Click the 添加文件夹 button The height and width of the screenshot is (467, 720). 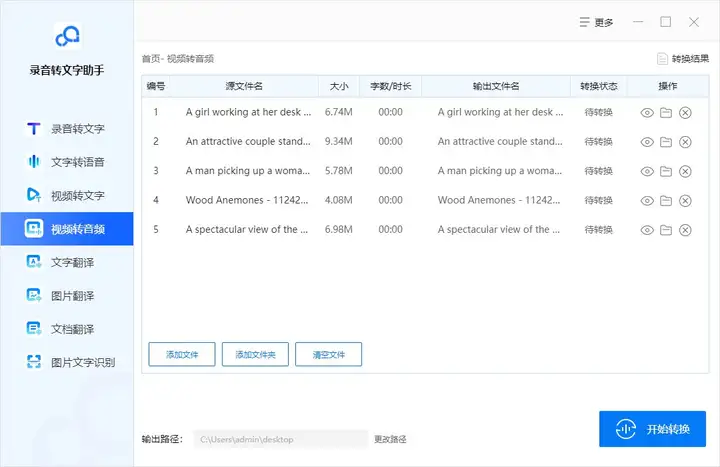[x=255, y=354]
